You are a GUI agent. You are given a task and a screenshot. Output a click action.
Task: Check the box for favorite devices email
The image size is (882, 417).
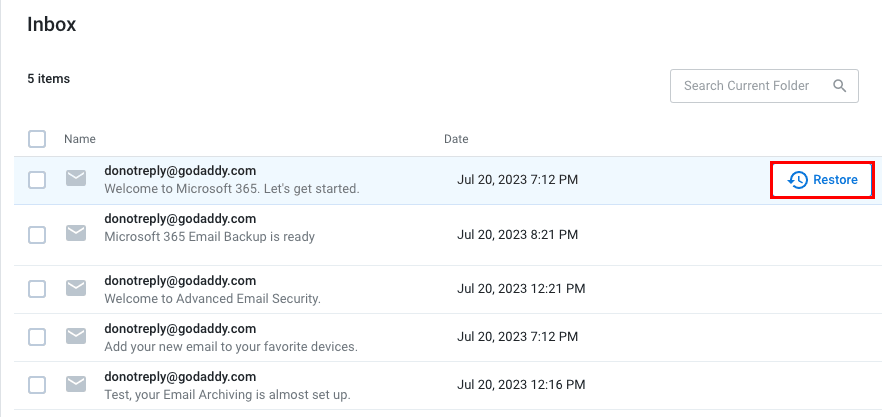[37, 337]
